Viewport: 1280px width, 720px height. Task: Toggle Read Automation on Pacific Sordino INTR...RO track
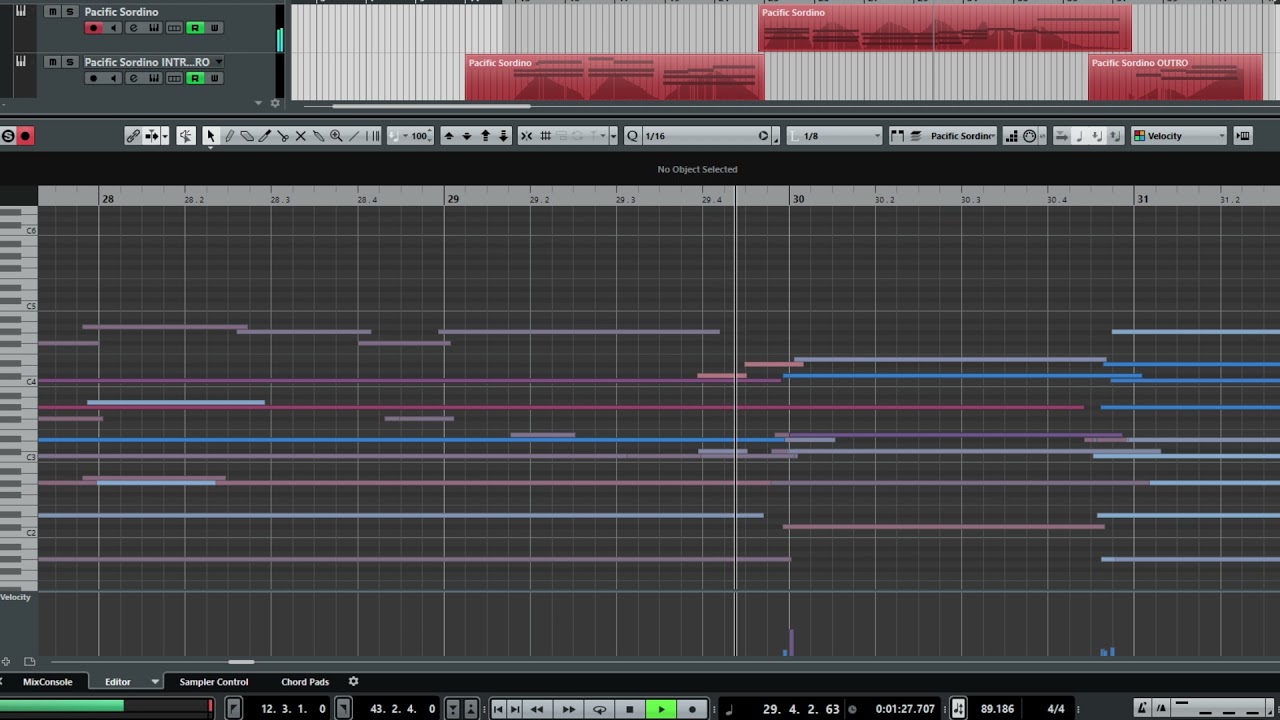click(195, 78)
